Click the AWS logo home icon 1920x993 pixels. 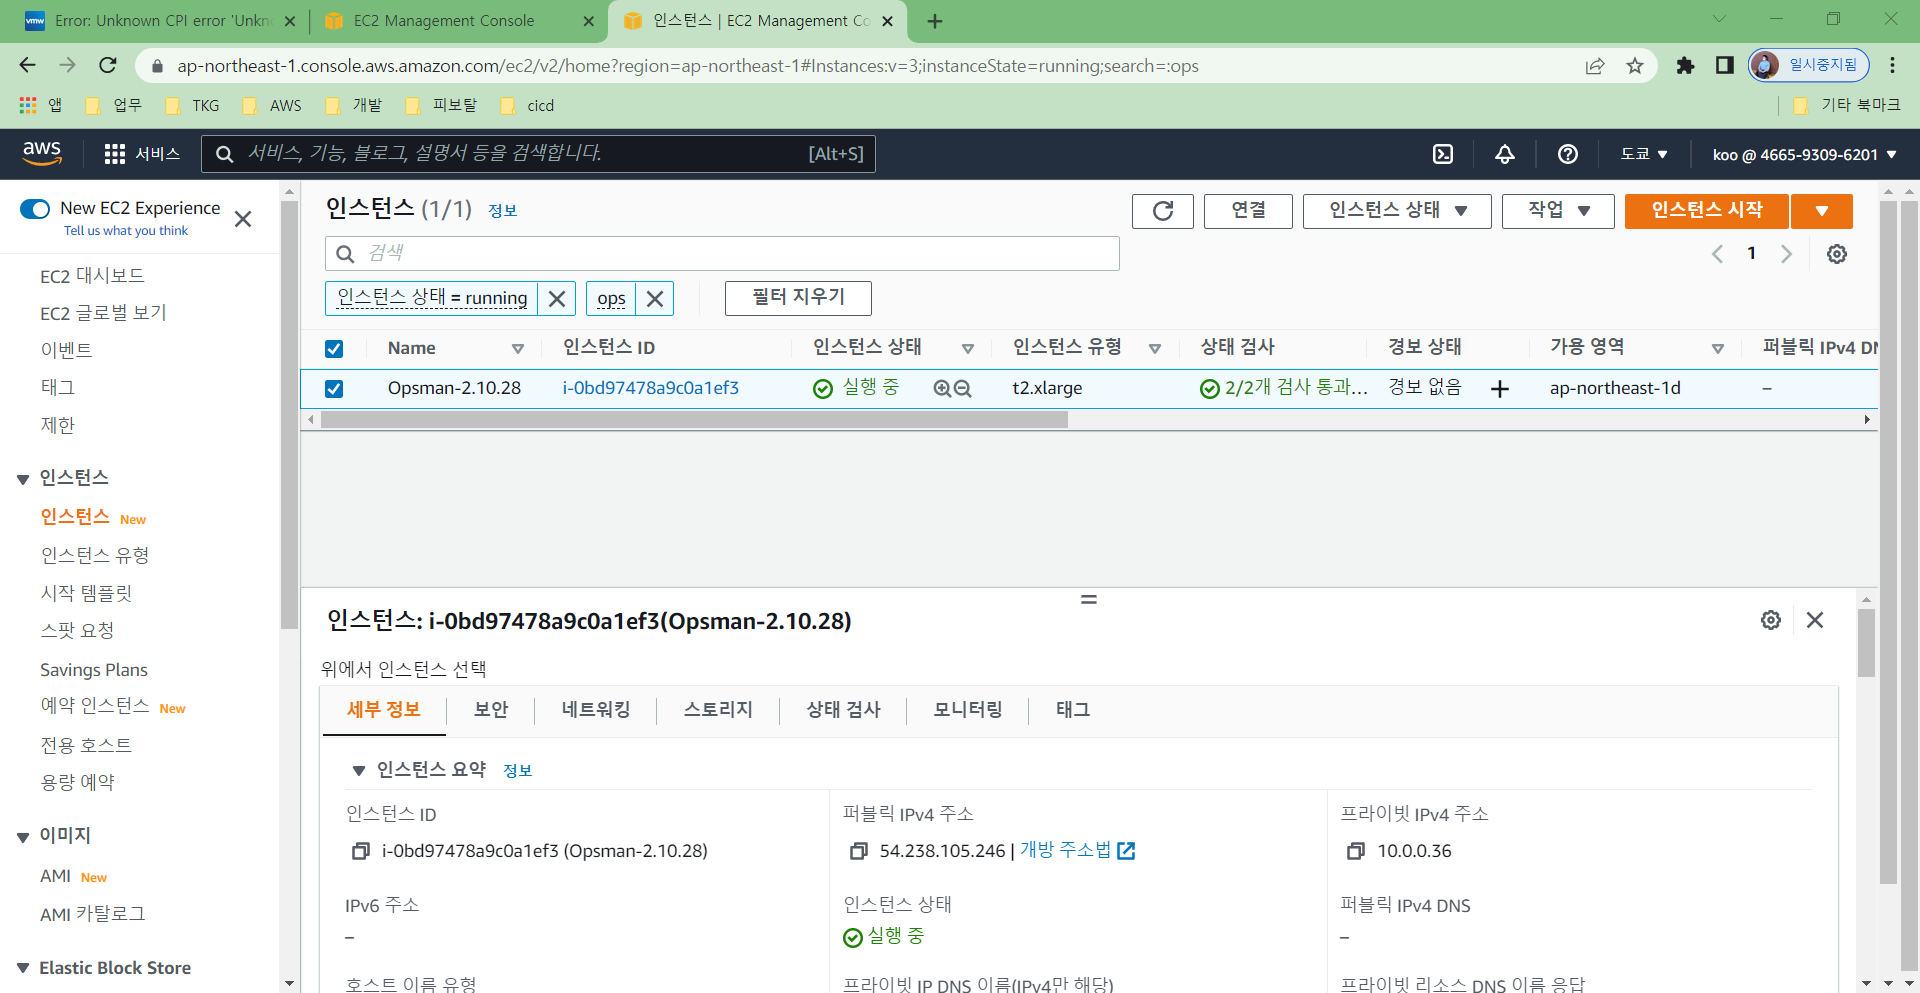coord(42,153)
